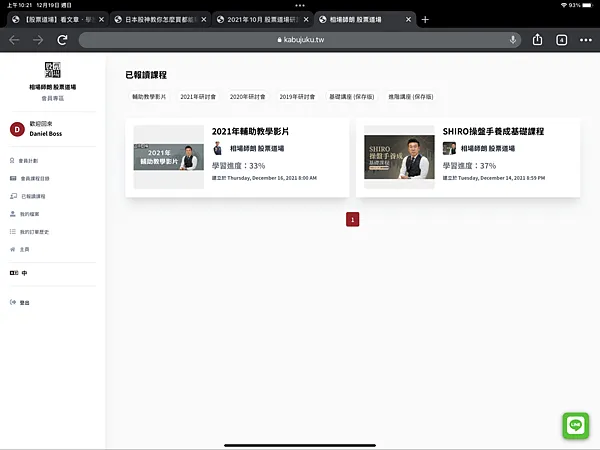
Task: Close the 2021年10月 tab
Action: [306, 20]
